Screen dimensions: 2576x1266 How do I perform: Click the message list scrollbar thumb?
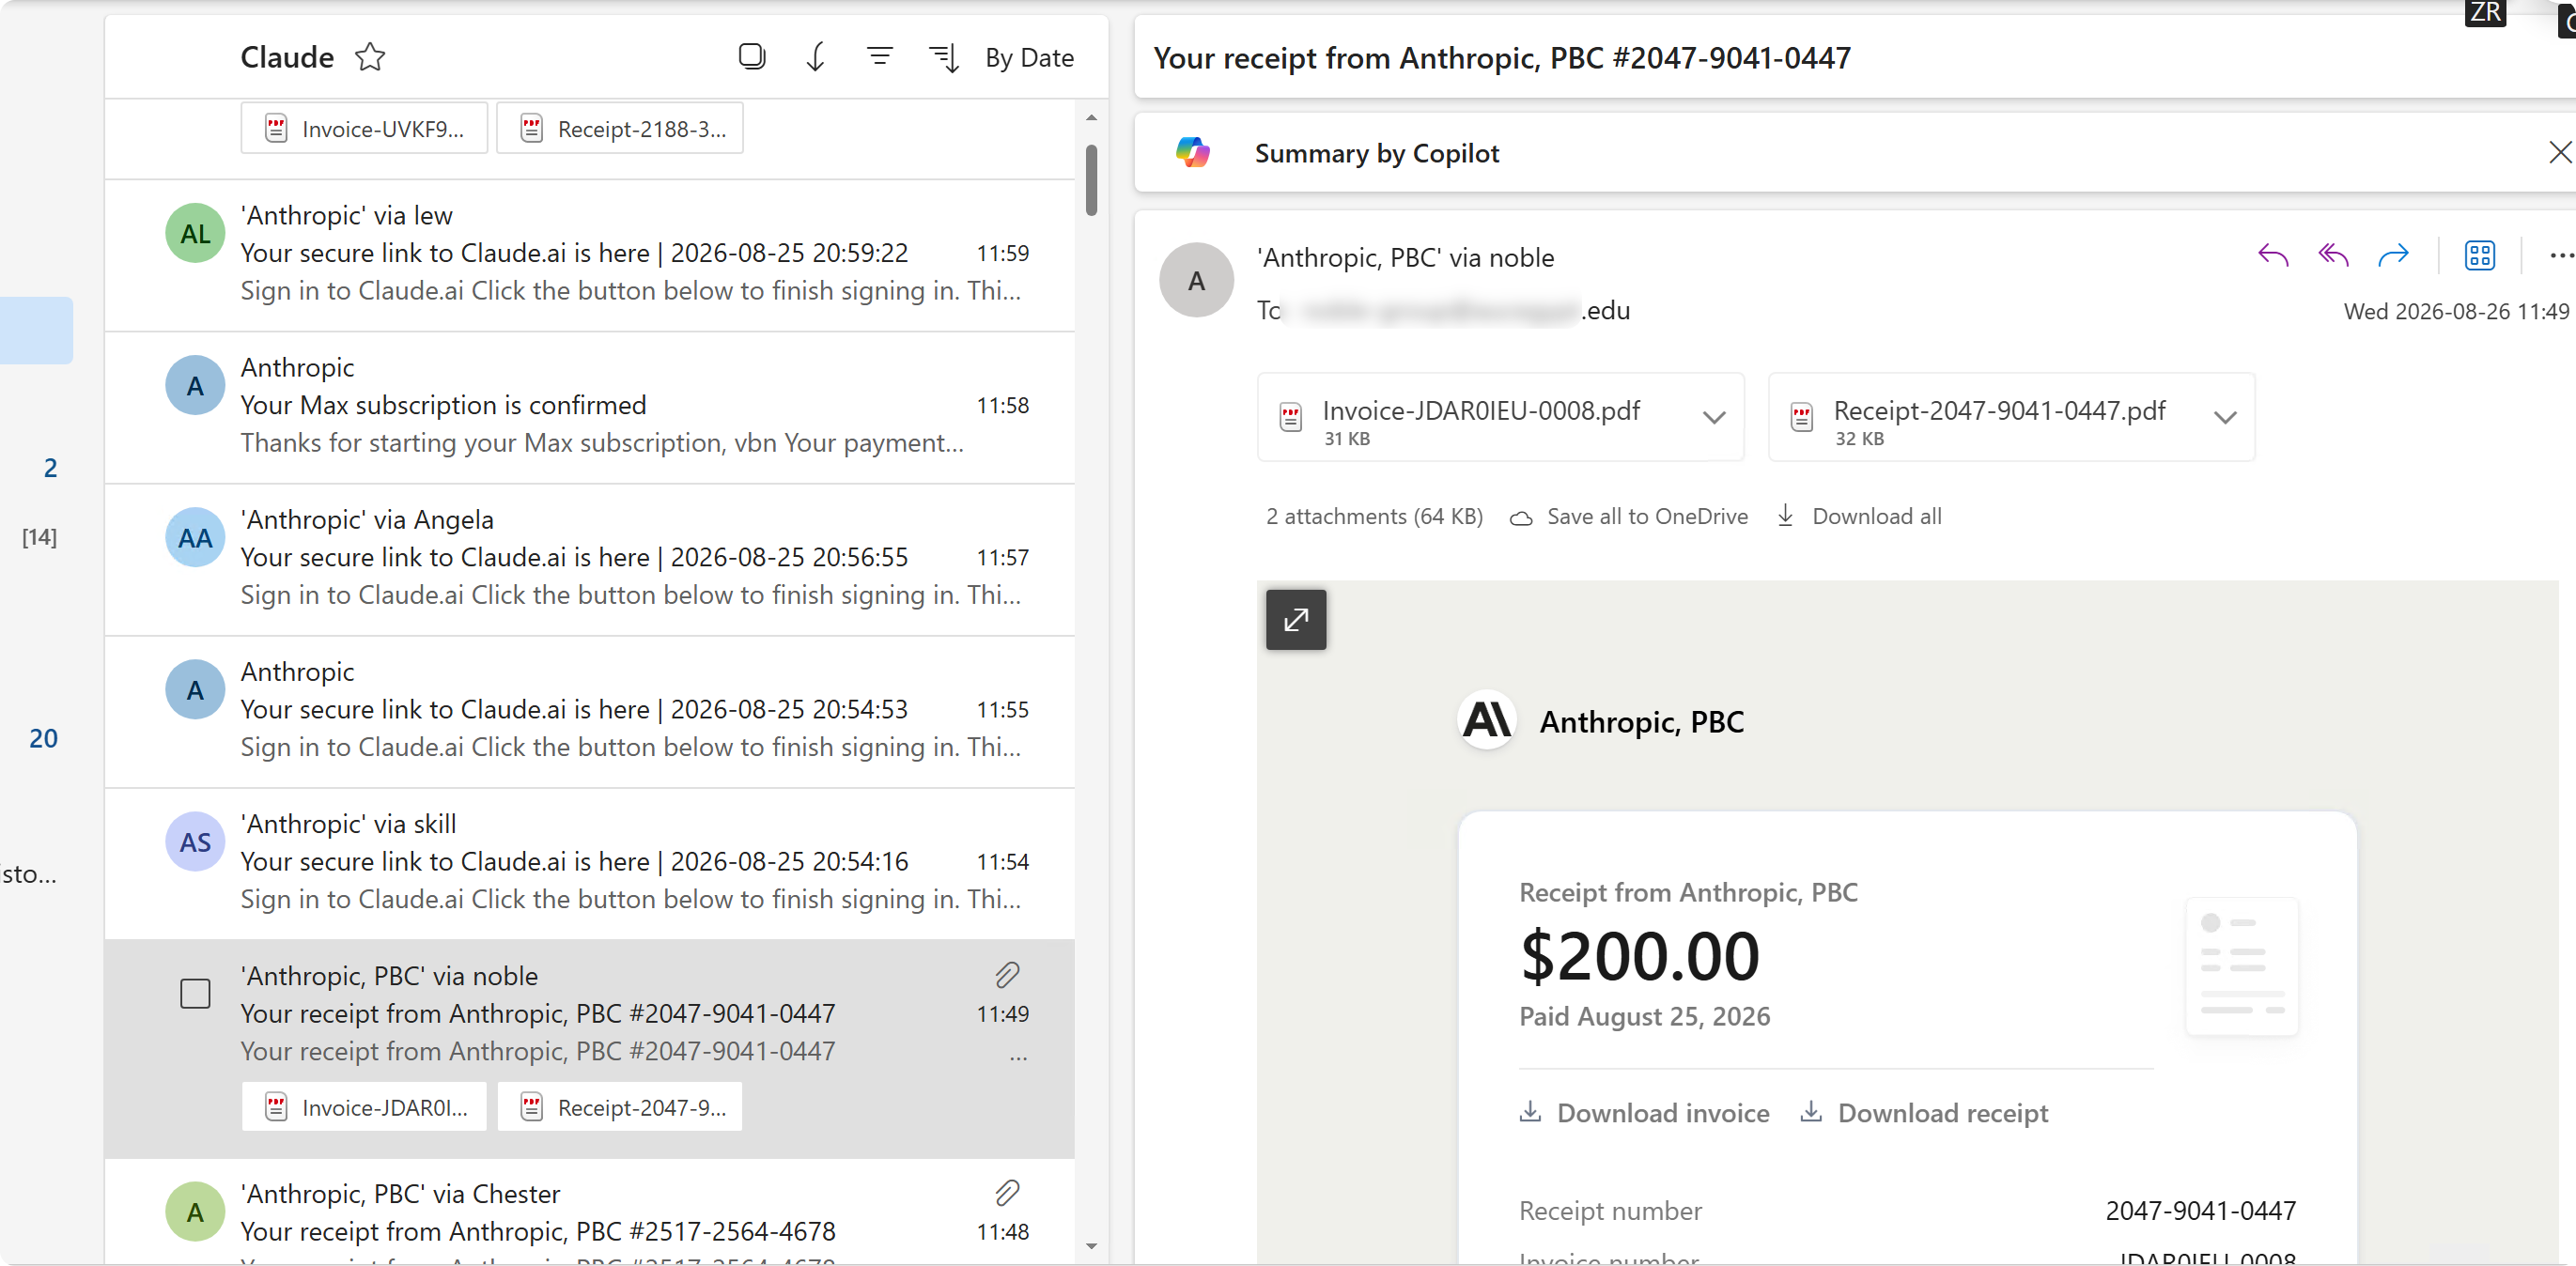coord(1091,180)
